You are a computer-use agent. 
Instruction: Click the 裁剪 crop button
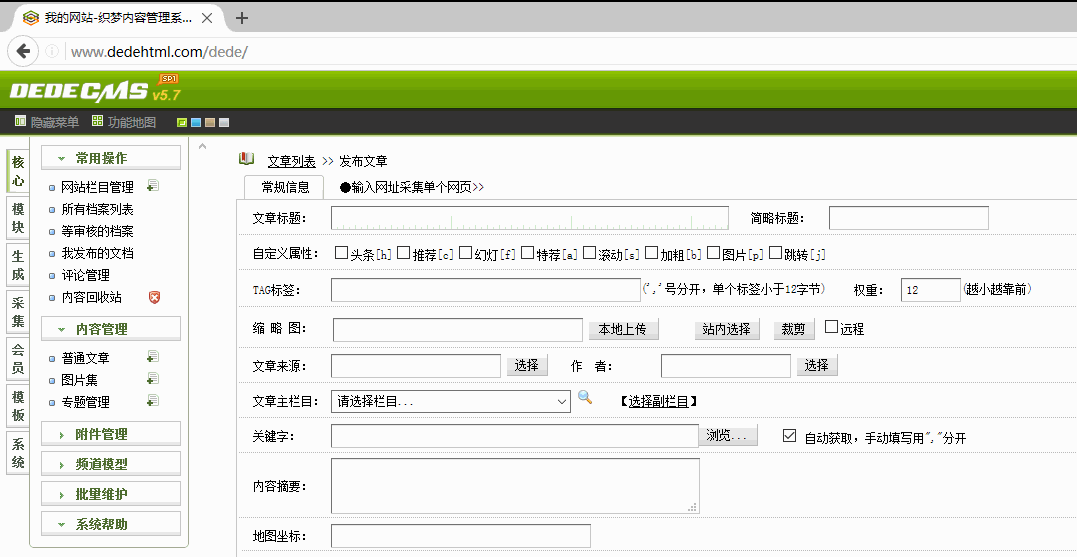coord(794,329)
